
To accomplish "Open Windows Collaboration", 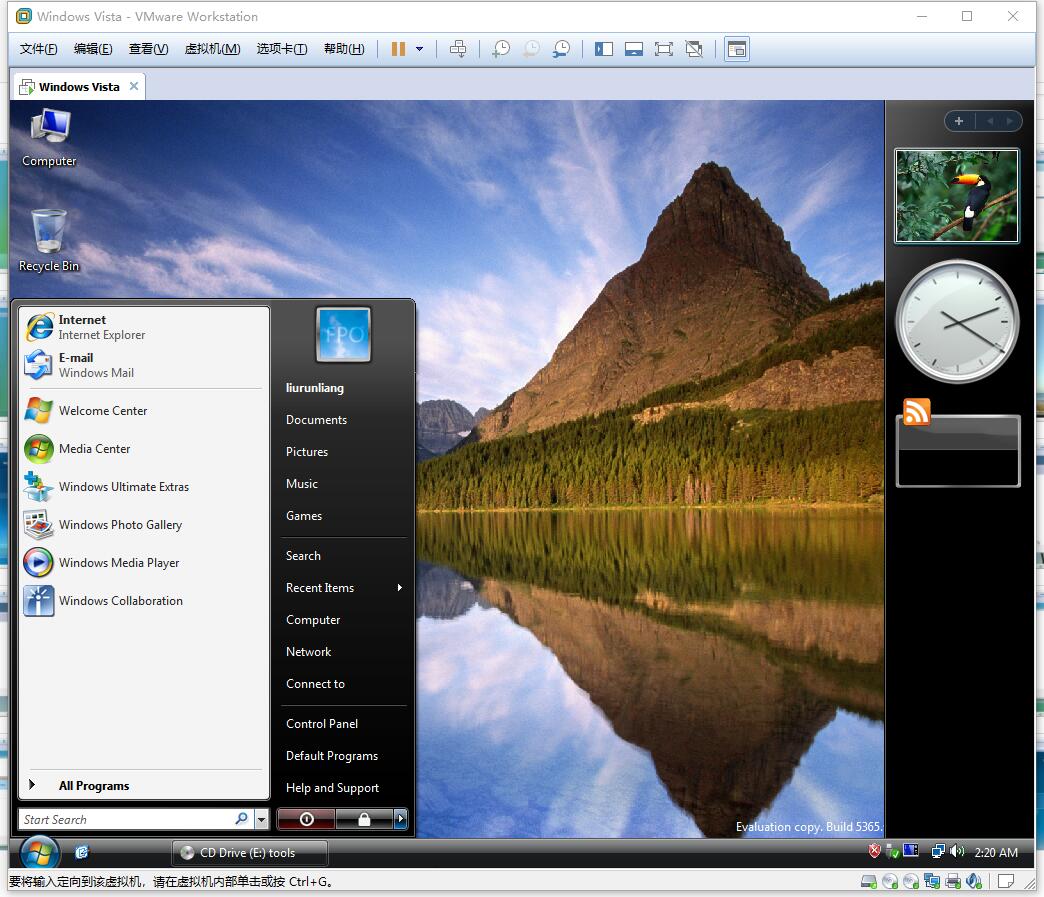I will 145,601.
